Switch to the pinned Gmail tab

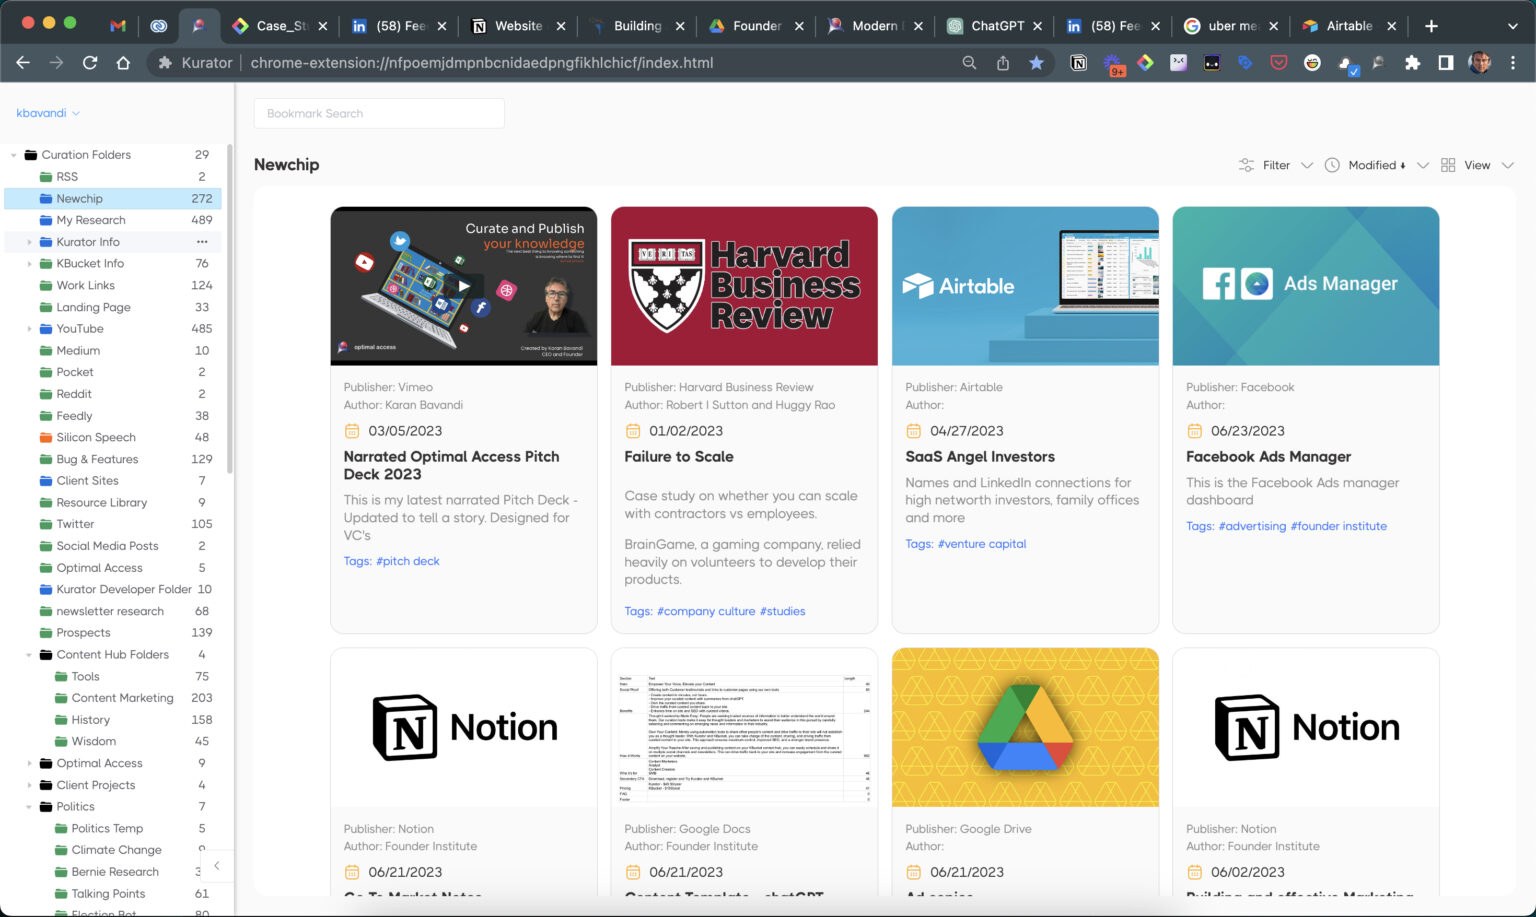[118, 26]
